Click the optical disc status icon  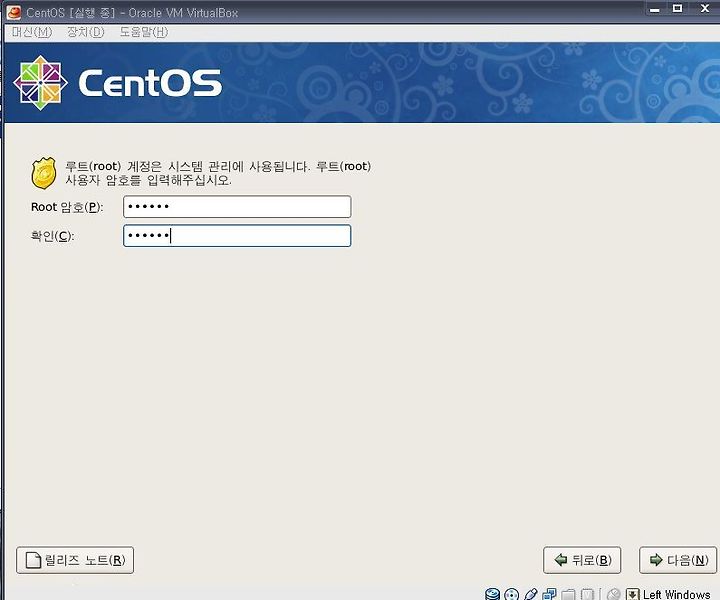coord(511,594)
